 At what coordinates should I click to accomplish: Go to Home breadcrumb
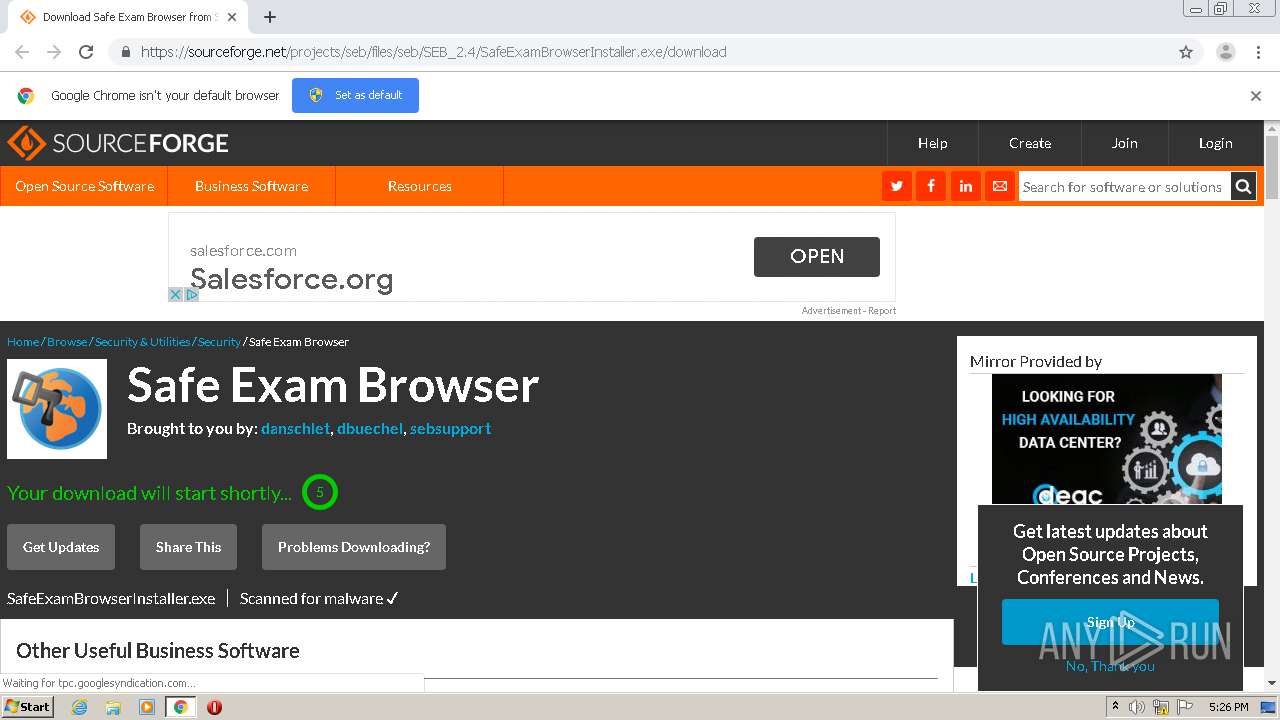pyautogui.click(x=23, y=342)
